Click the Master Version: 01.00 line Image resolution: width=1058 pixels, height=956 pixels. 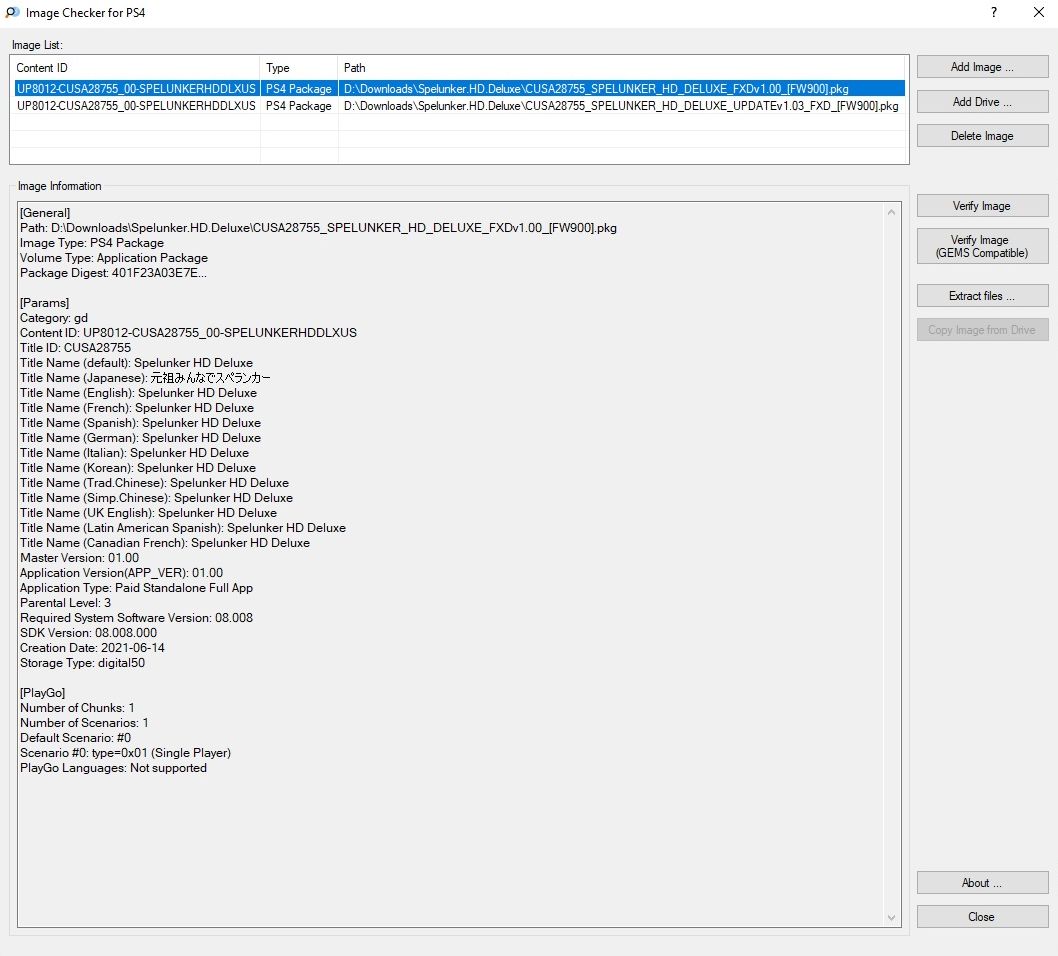click(80, 558)
